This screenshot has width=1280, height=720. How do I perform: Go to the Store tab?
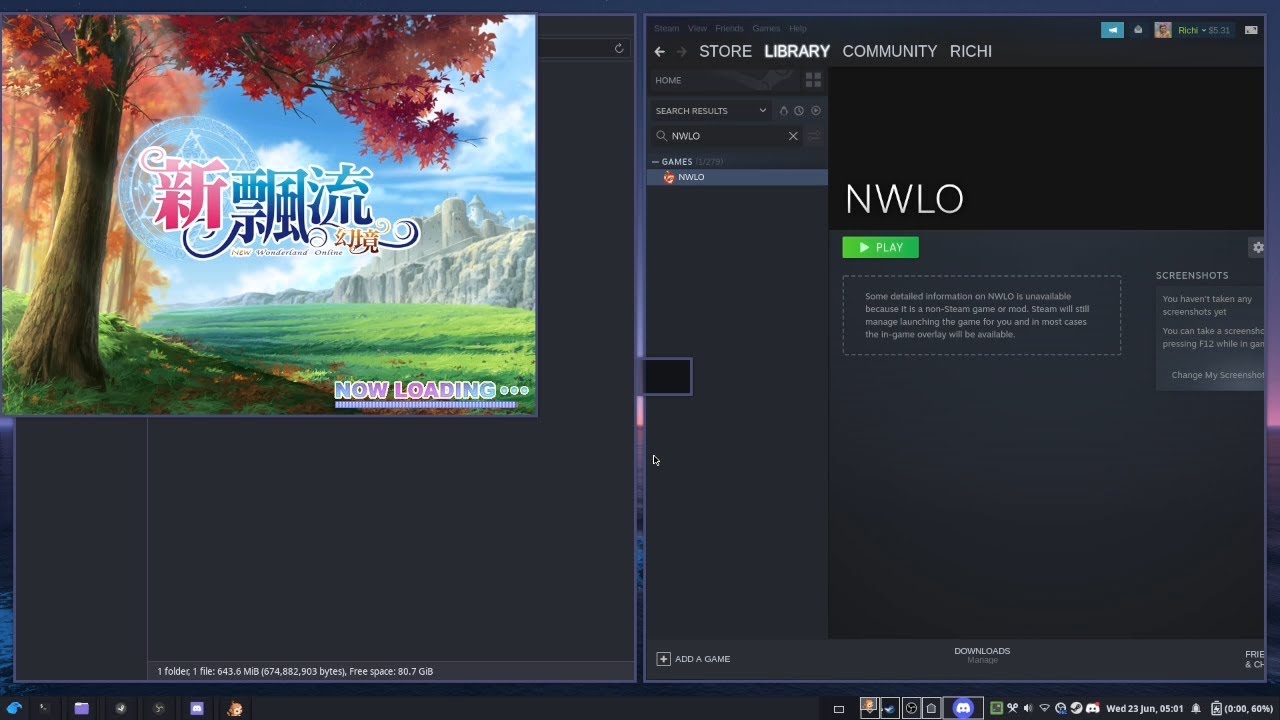click(725, 51)
